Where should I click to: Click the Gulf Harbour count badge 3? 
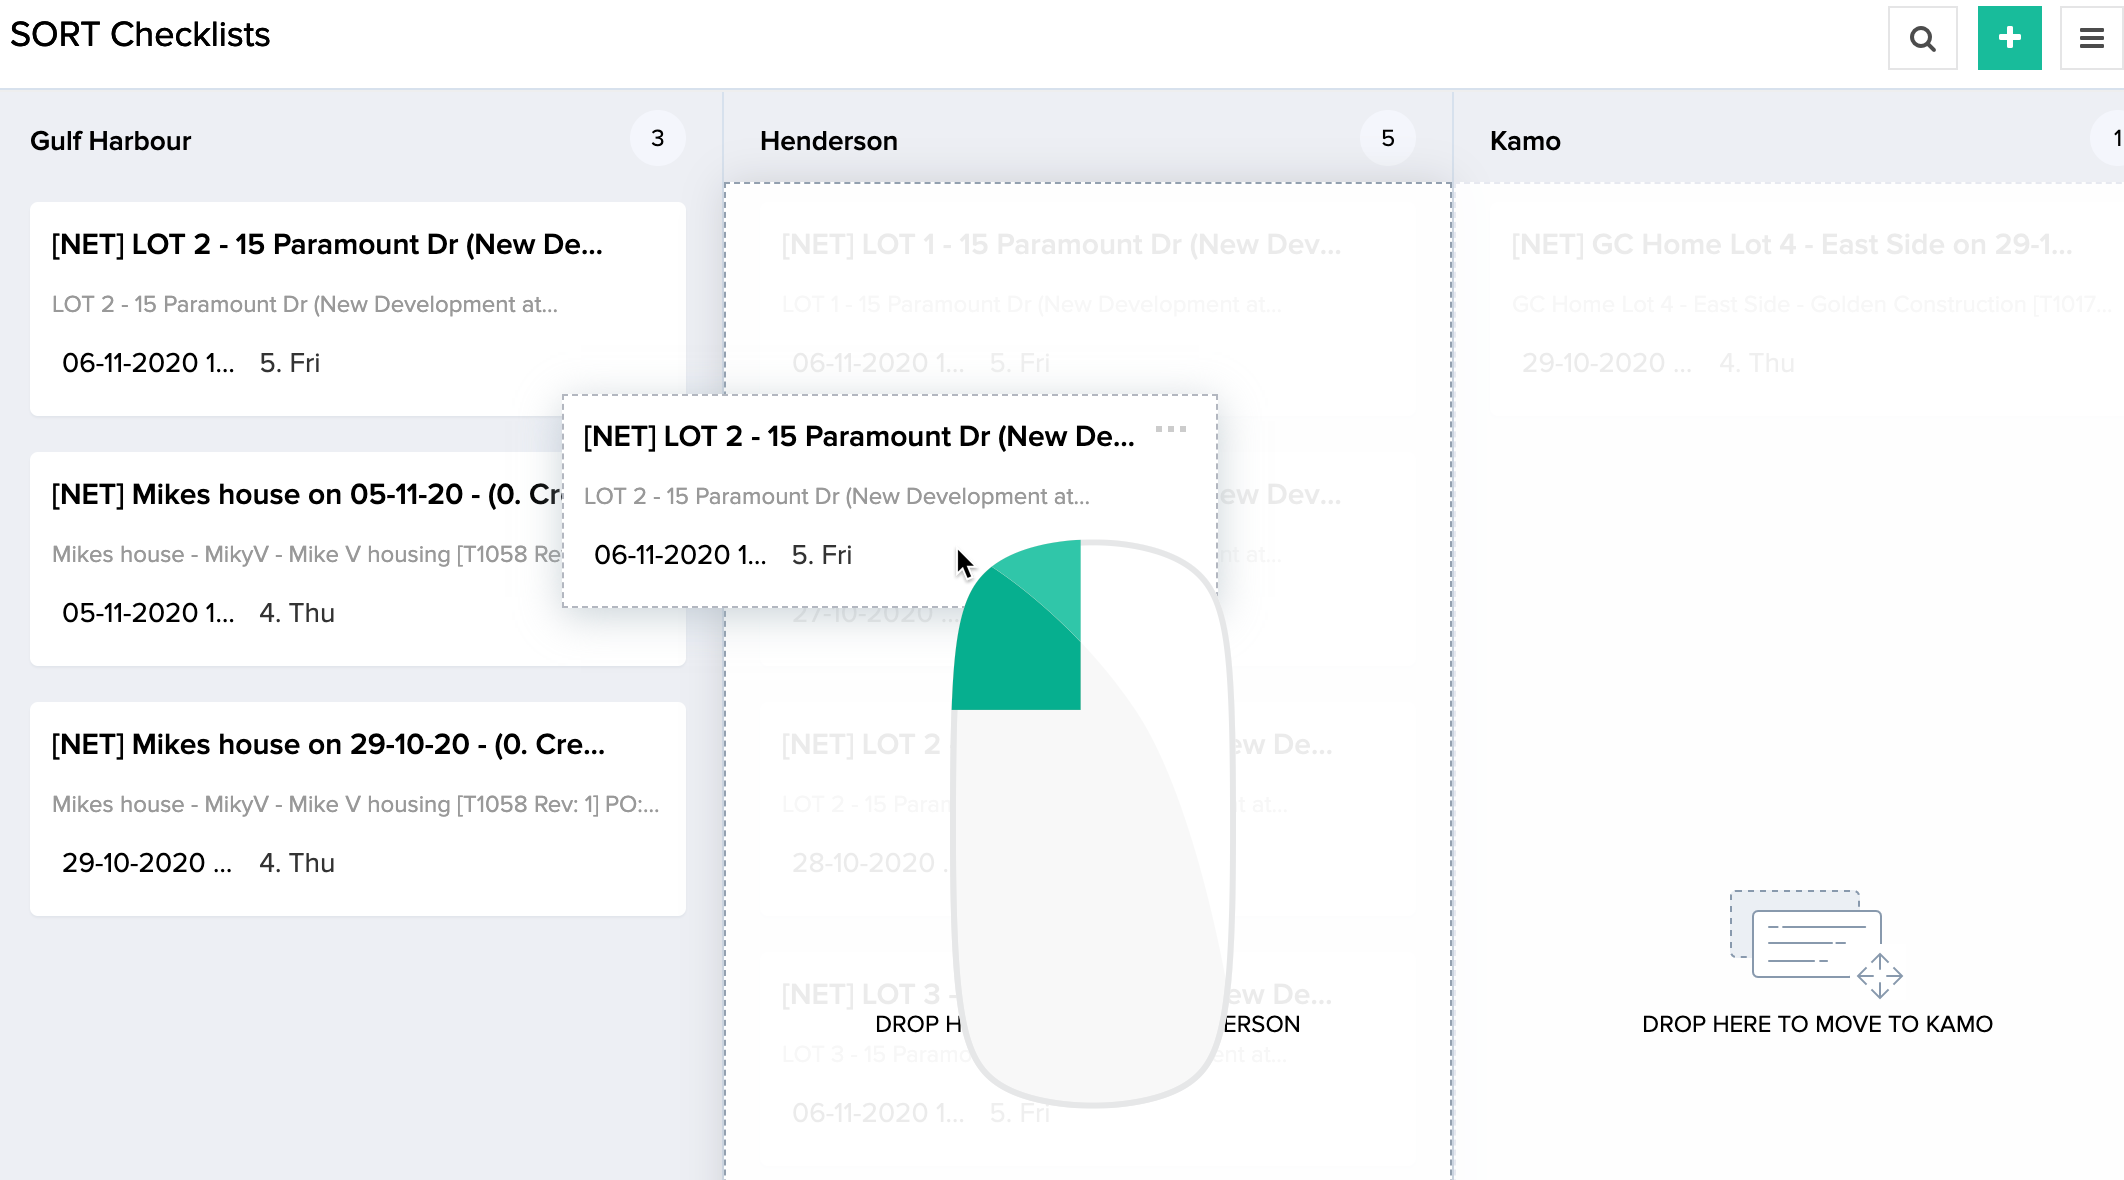pyautogui.click(x=657, y=139)
